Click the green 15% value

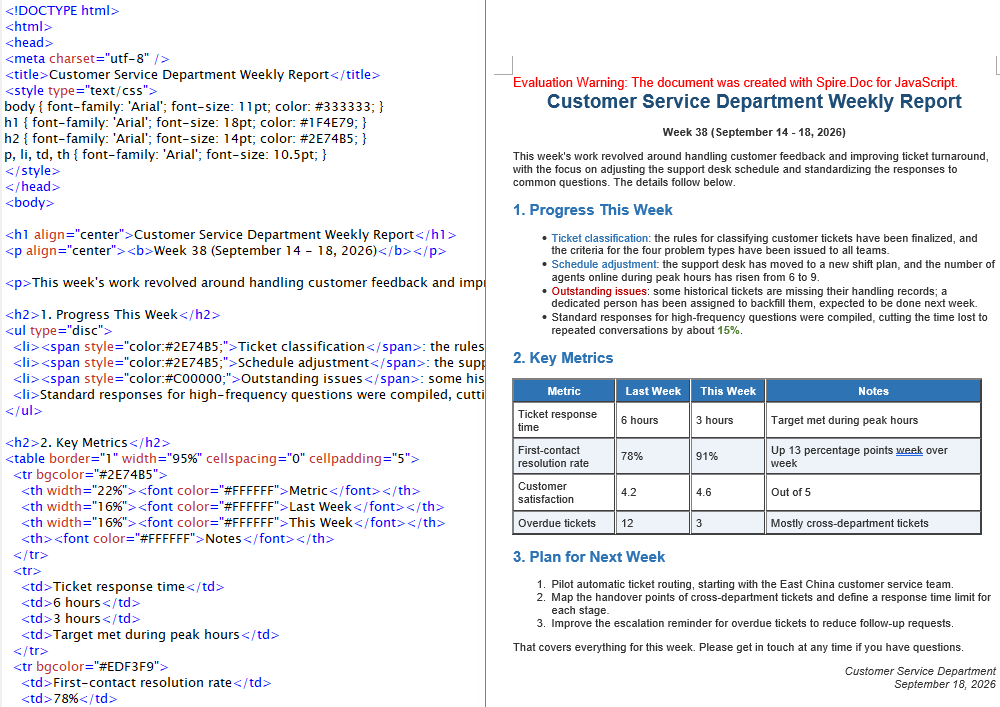pos(728,330)
